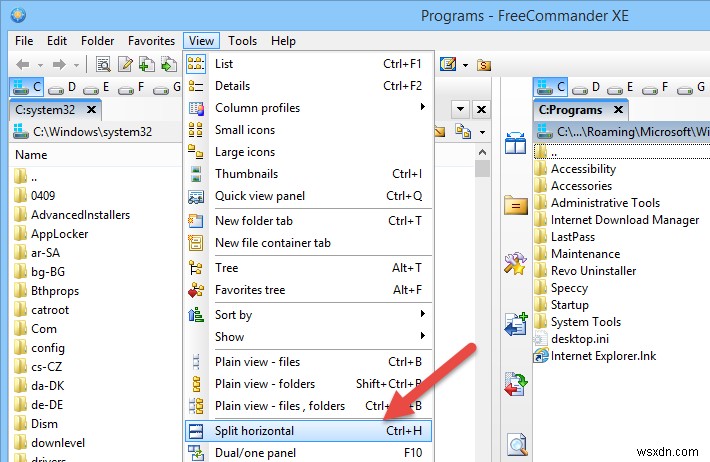Select drive C in left panel
This screenshot has width=710, height=462.
coord(27,87)
